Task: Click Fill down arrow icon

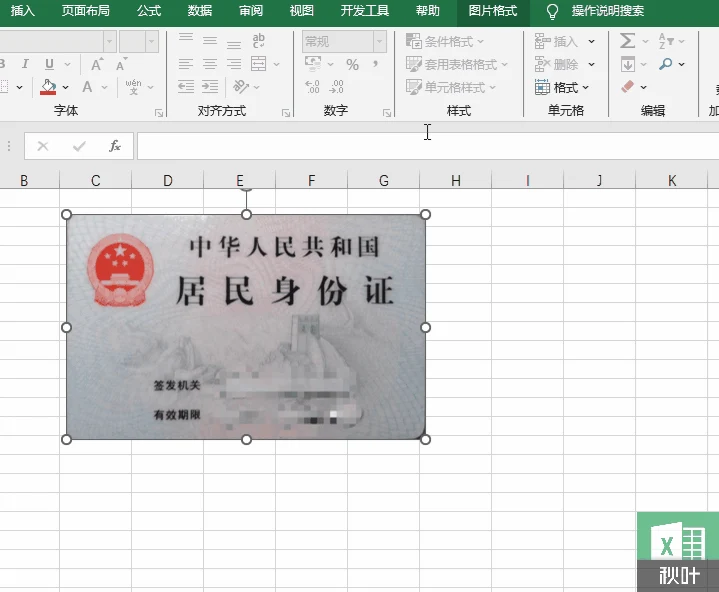Action: [x=628, y=64]
